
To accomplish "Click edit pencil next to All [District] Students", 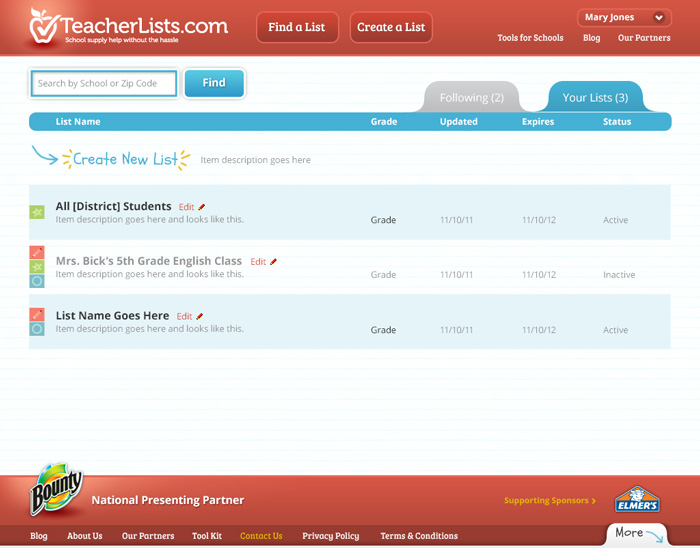I will (201, 207).
